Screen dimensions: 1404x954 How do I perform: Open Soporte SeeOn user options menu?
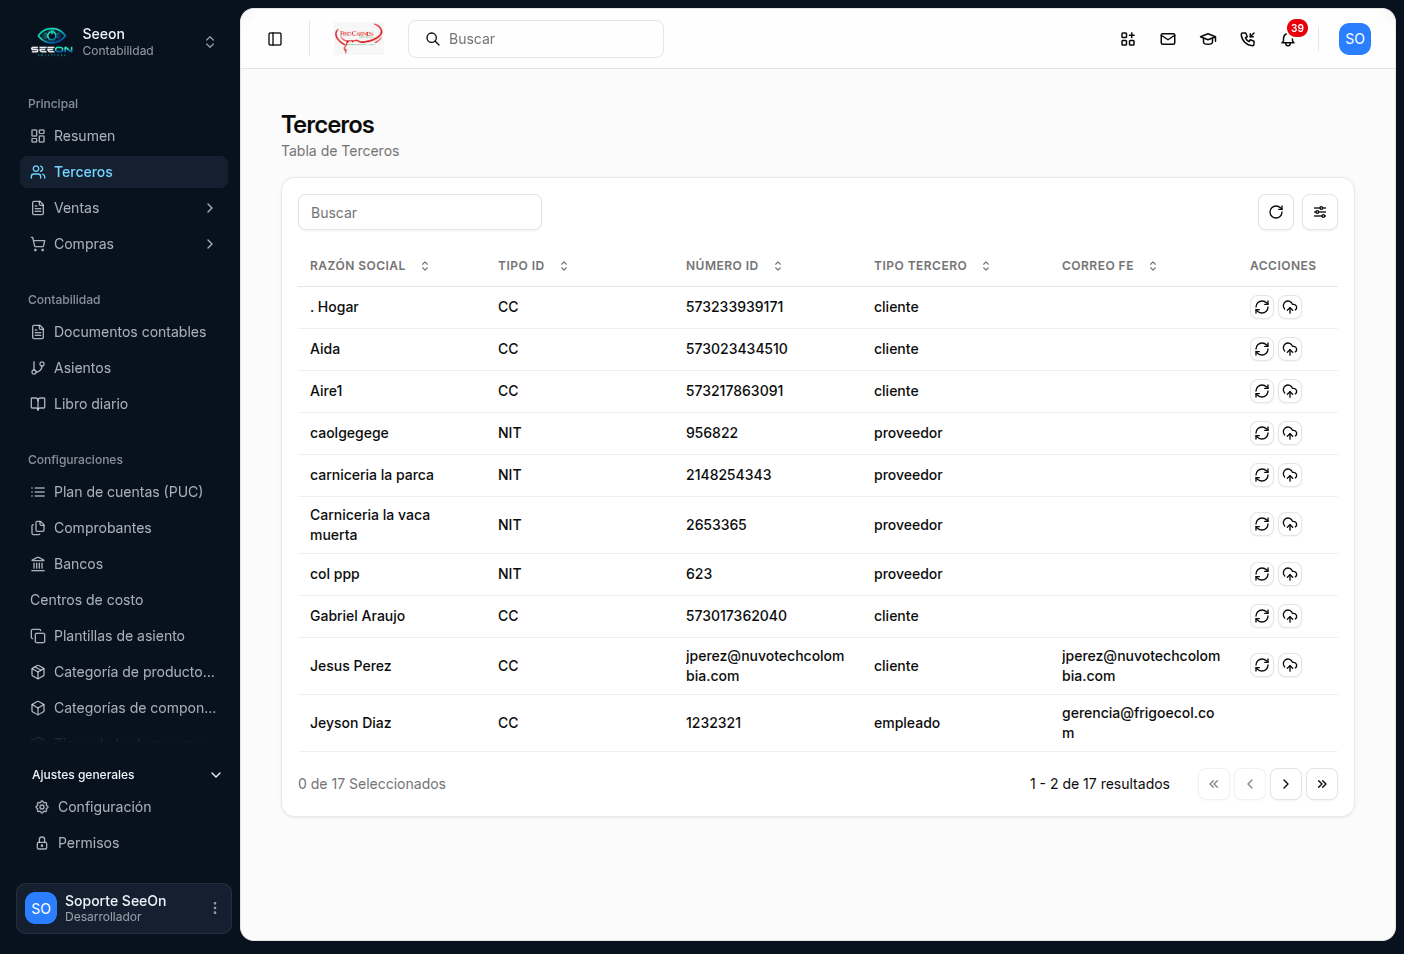215,908
